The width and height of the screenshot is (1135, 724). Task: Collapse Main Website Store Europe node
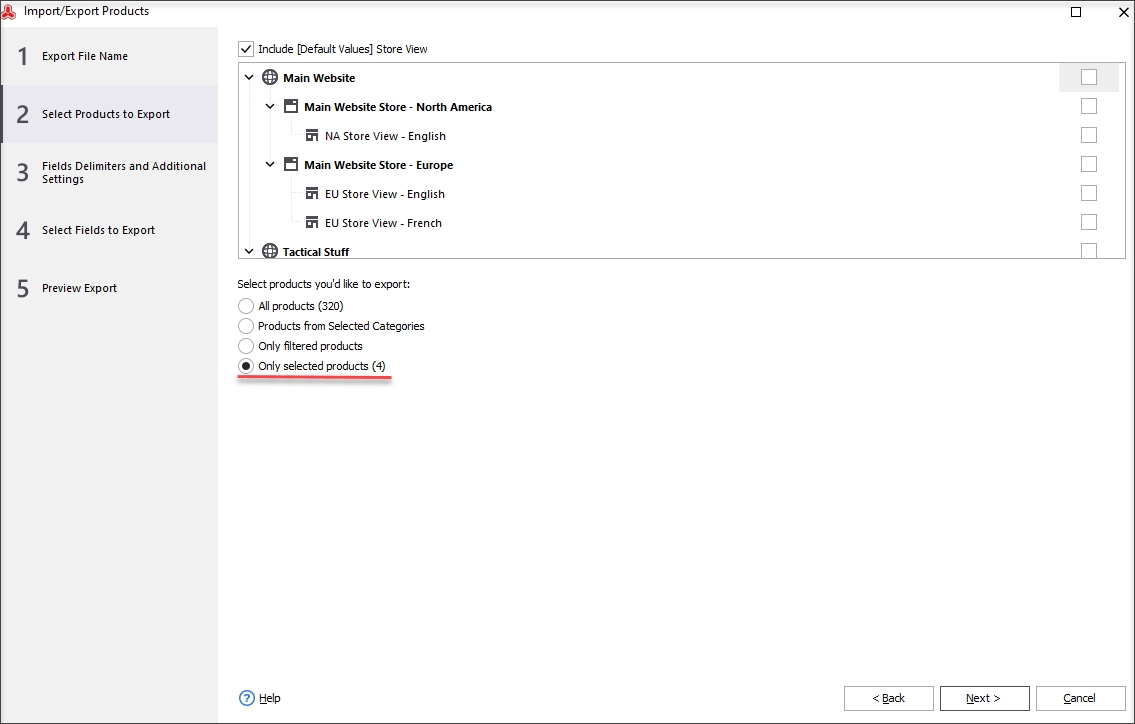270,164
